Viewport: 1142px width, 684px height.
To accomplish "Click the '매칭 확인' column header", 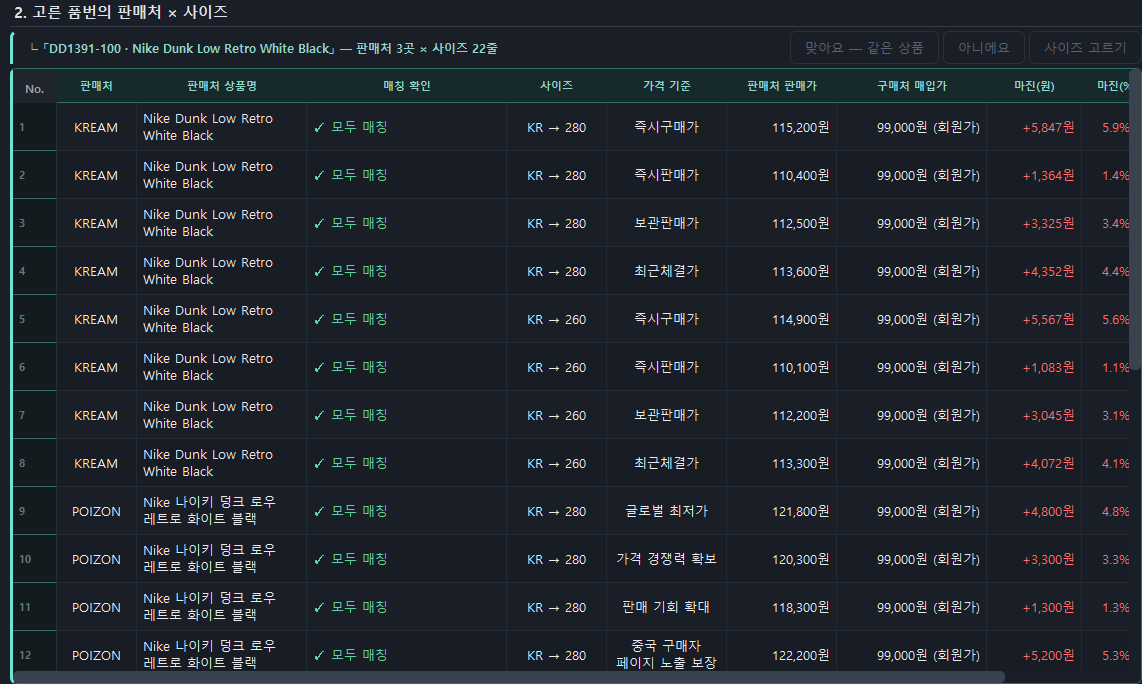I will pyautogui.click(x=406, y=86).
